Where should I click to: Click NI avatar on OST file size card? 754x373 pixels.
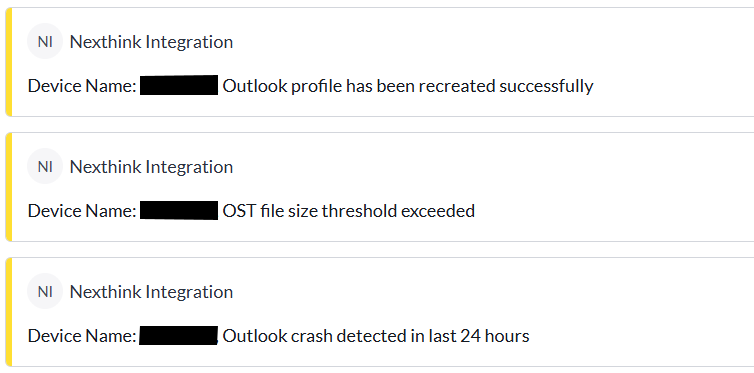pos(45,166)
